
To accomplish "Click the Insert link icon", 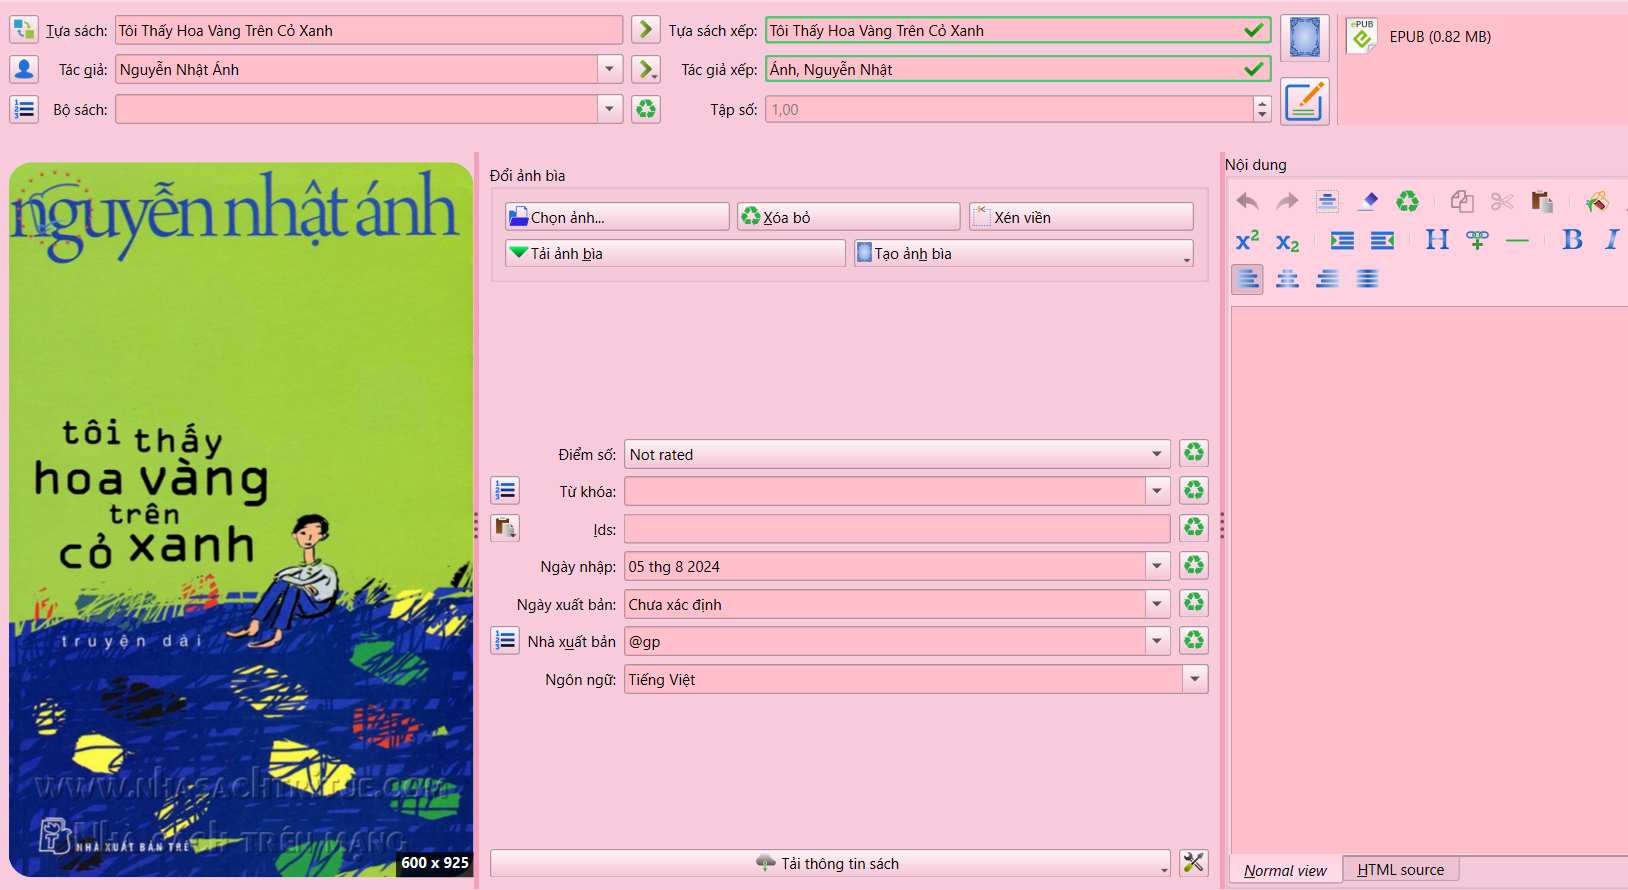I will [x=1477, y=240].
